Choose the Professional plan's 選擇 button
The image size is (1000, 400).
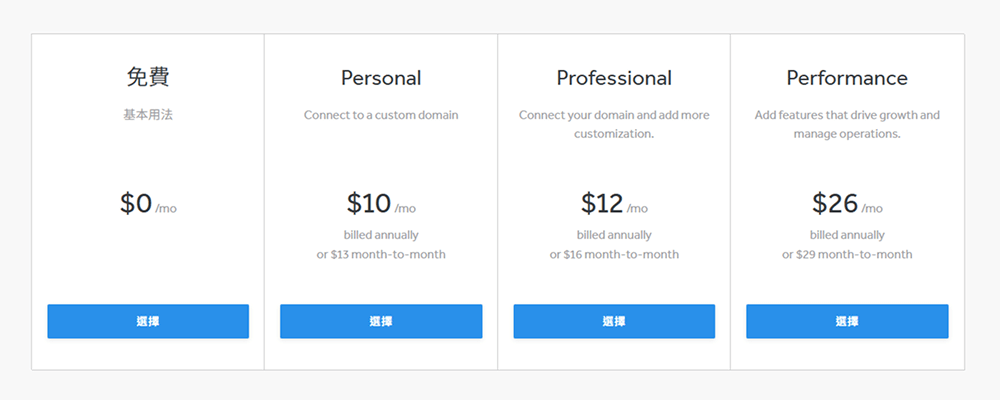pos(614,321)
